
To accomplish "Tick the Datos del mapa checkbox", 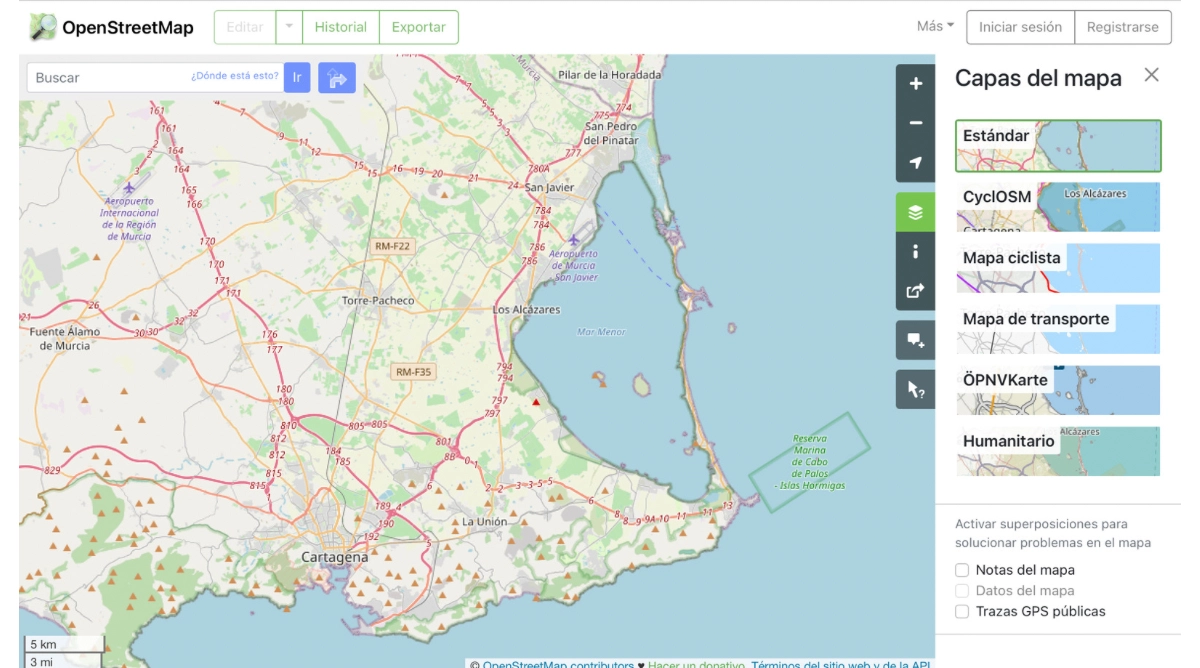I will [x=962, y=590].
